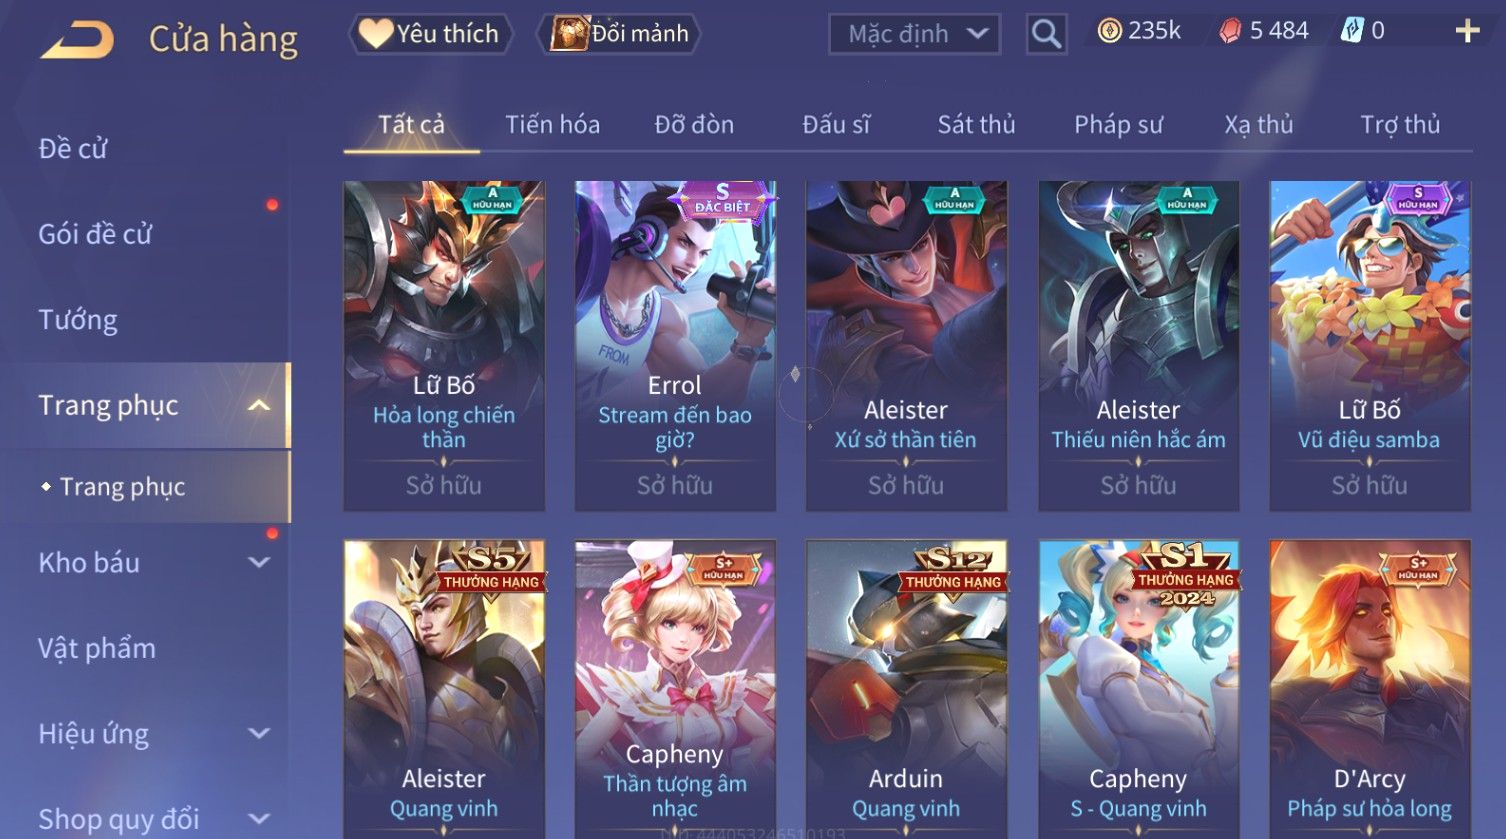This screenshot has width=1506, height=839.
Task: Open D'Arcy Pháp sư hỏa long skin
Action: pos(1369,689)
